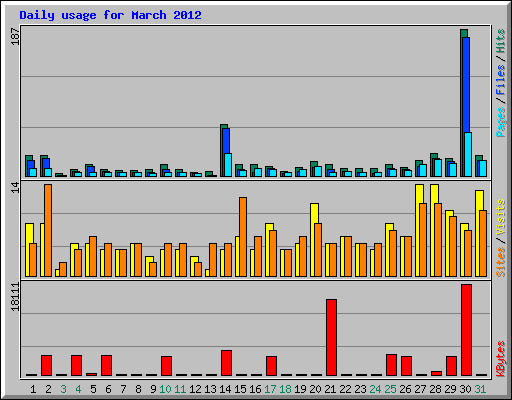
Task: Click day label 1 on the x-axis
Action: 33,389
